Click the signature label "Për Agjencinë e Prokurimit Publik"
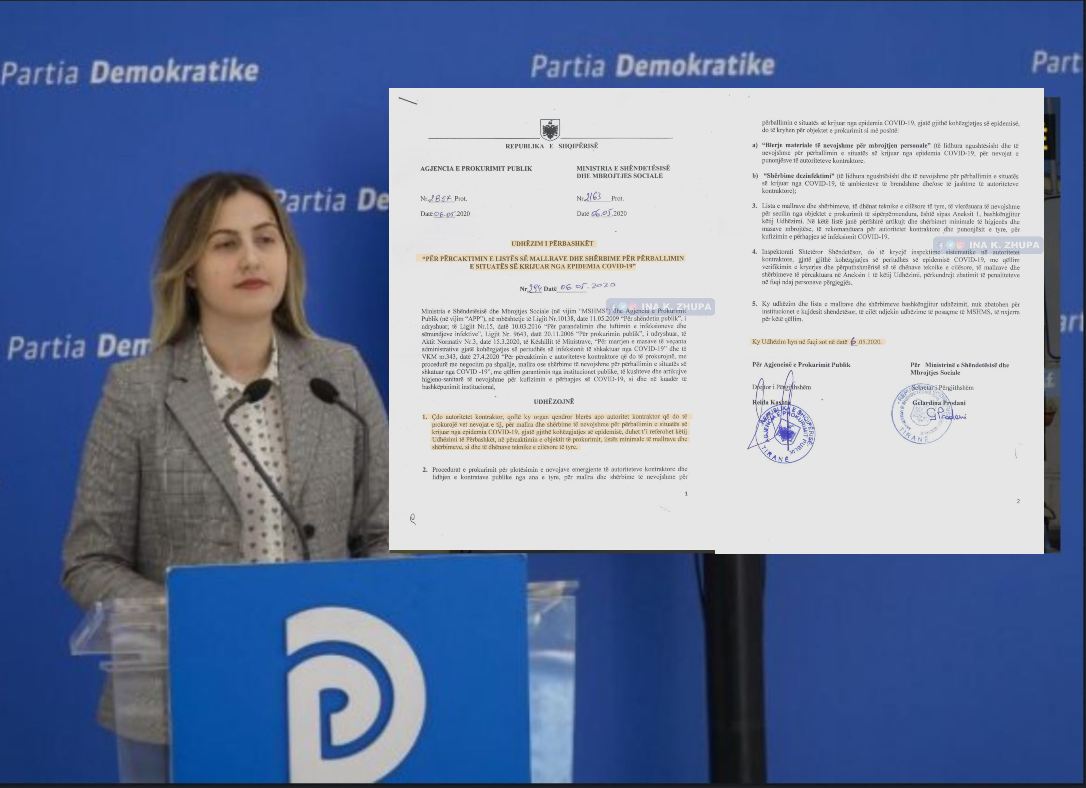 [x=801, y=364]
